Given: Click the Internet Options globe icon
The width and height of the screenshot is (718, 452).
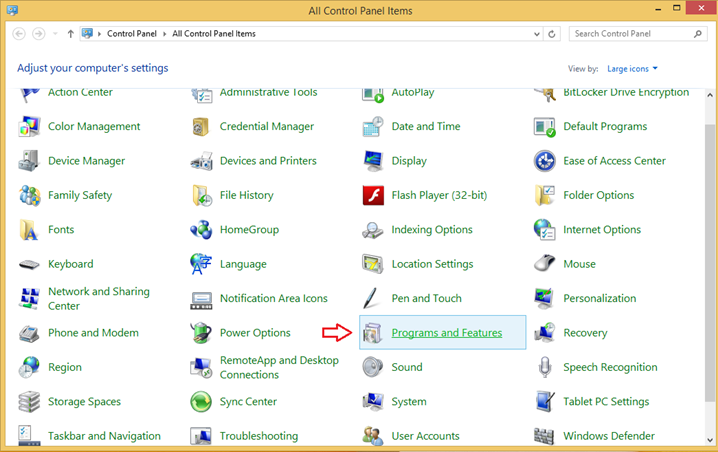Looking at the screenshot, I should pyautogui.click(x=544, y=229).
